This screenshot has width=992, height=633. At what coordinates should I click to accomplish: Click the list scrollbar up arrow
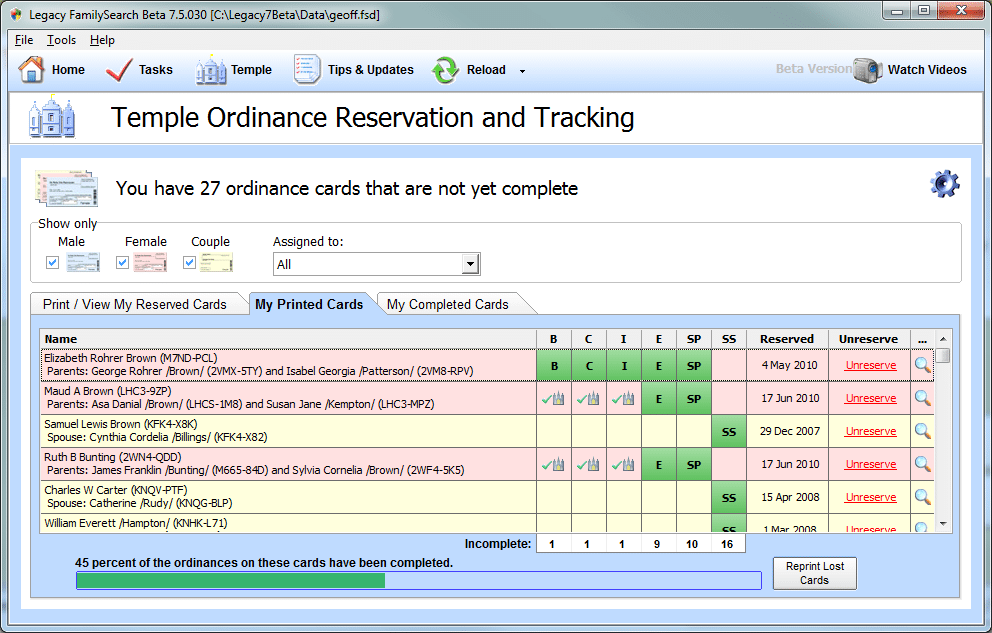(943, 339)
